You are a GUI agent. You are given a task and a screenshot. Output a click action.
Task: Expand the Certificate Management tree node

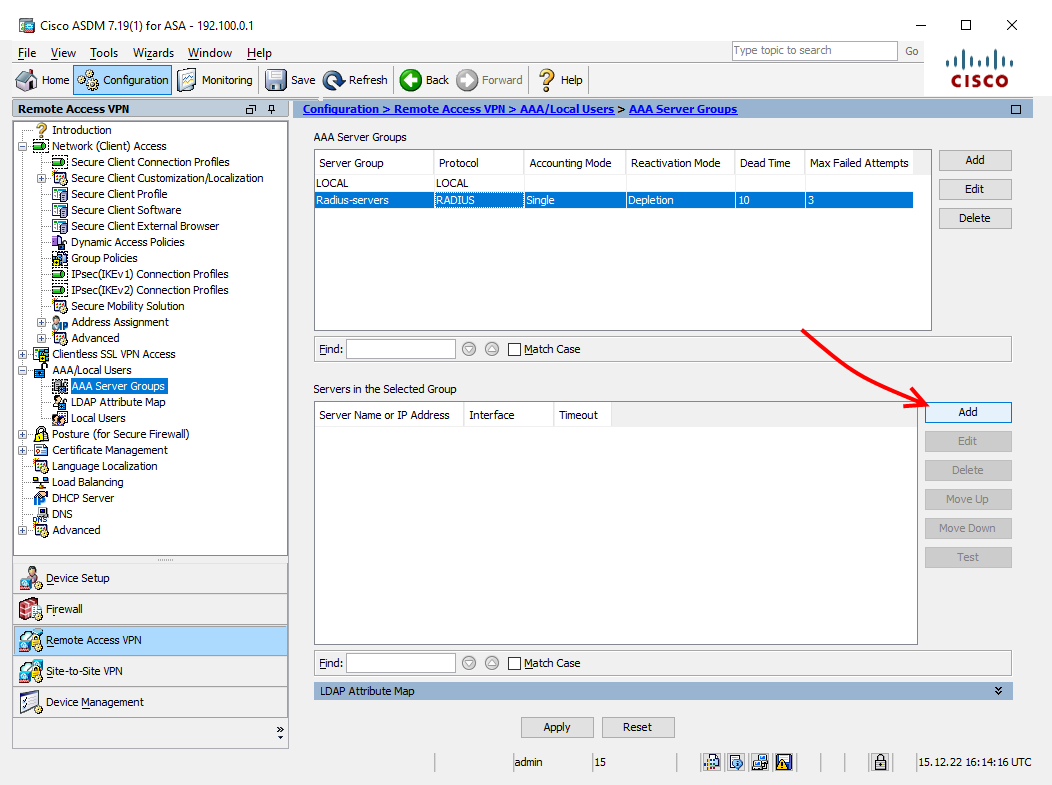click(x=23, y=450)
